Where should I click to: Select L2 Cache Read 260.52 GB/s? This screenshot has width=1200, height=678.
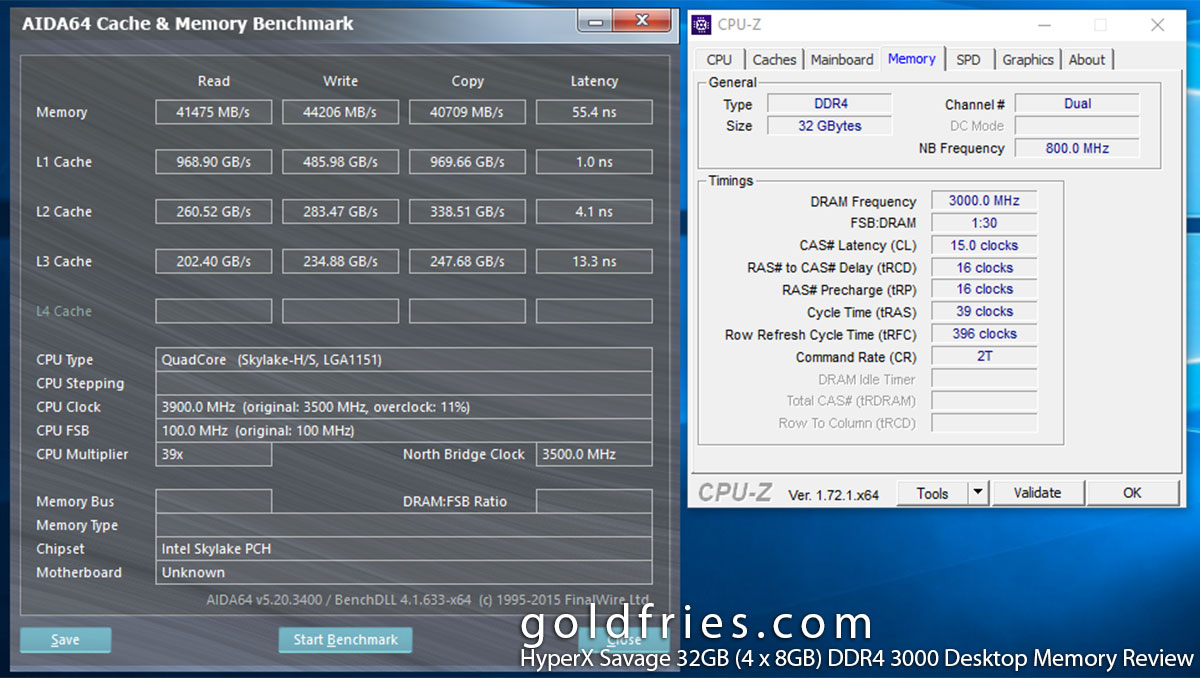[213, 212]
